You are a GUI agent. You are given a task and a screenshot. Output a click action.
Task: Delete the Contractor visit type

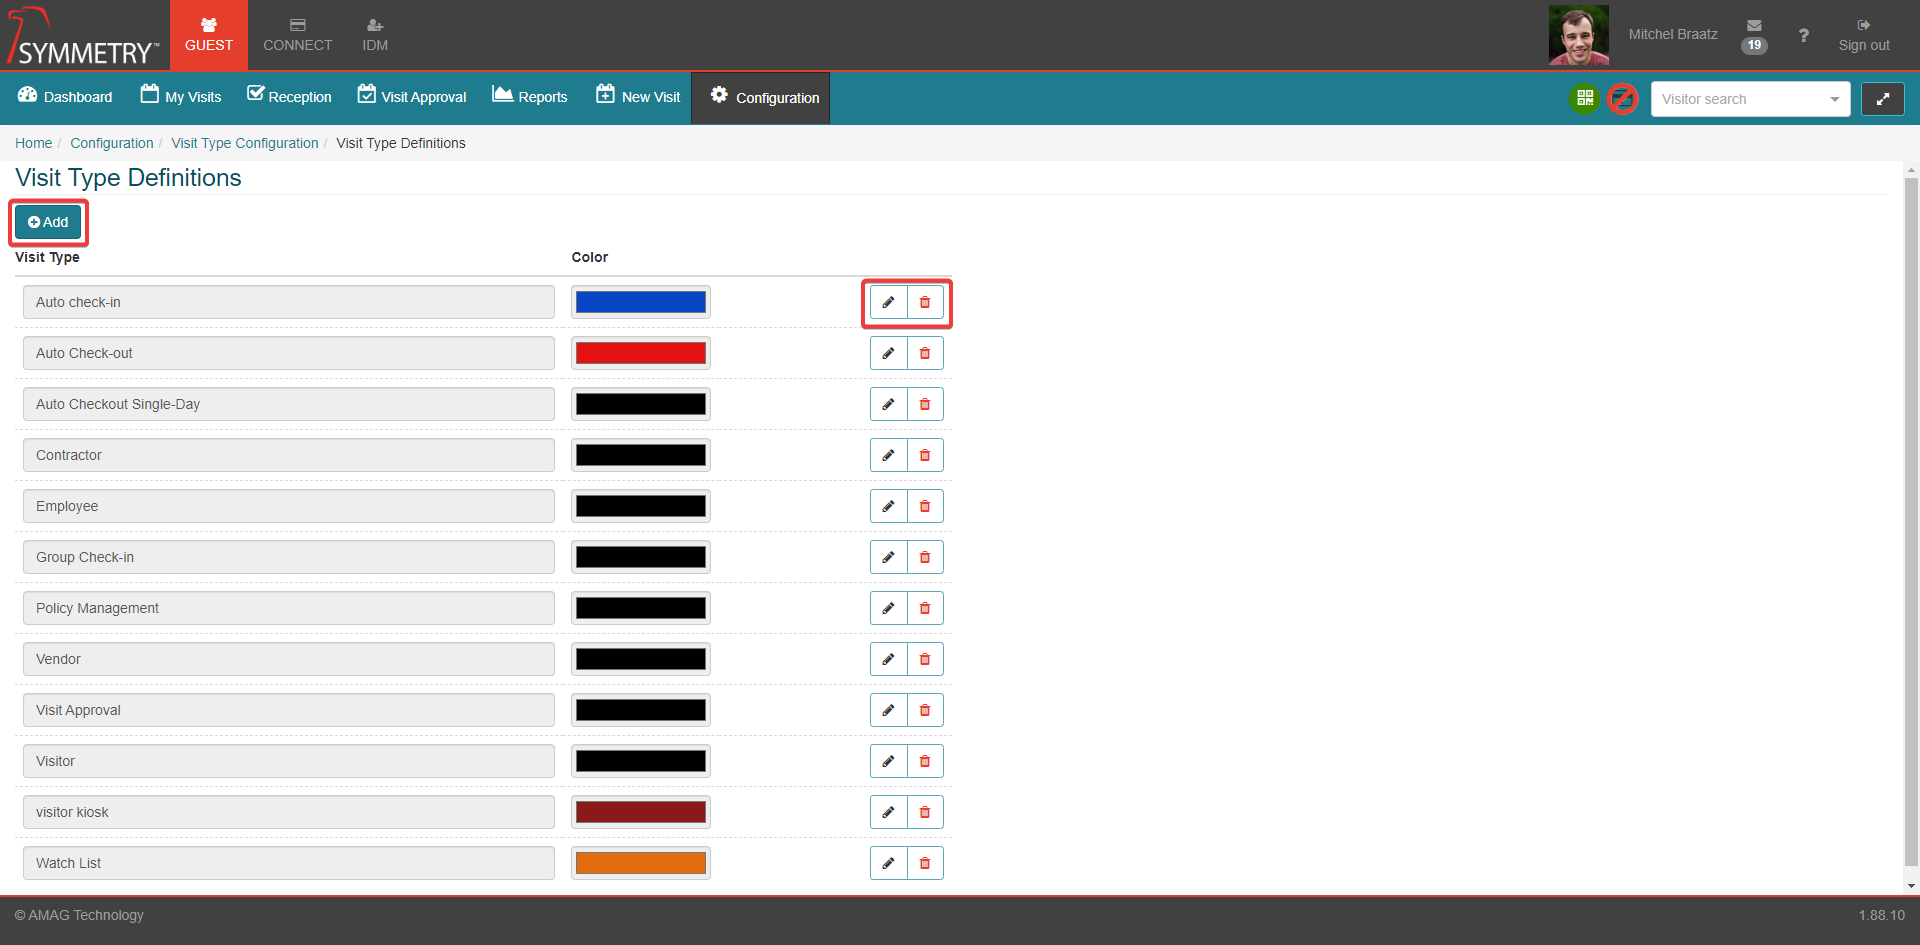(925, 455)
